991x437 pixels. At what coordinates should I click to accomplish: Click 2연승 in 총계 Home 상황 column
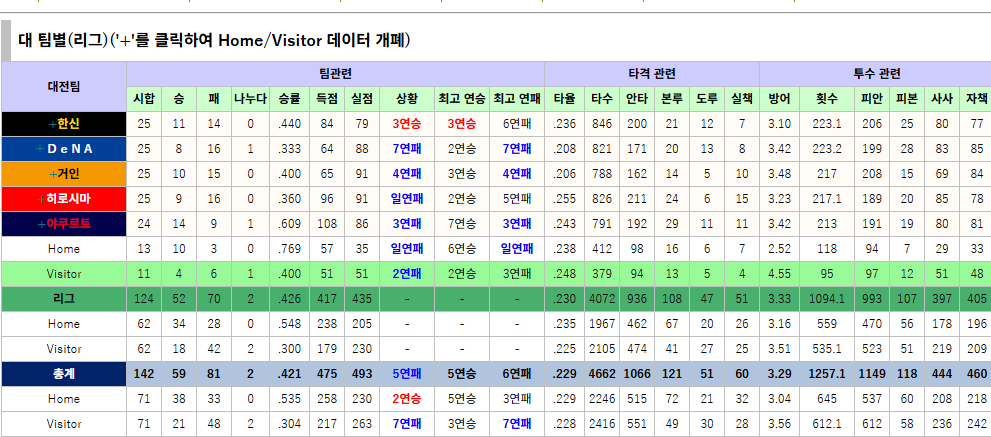pos(407,399)
